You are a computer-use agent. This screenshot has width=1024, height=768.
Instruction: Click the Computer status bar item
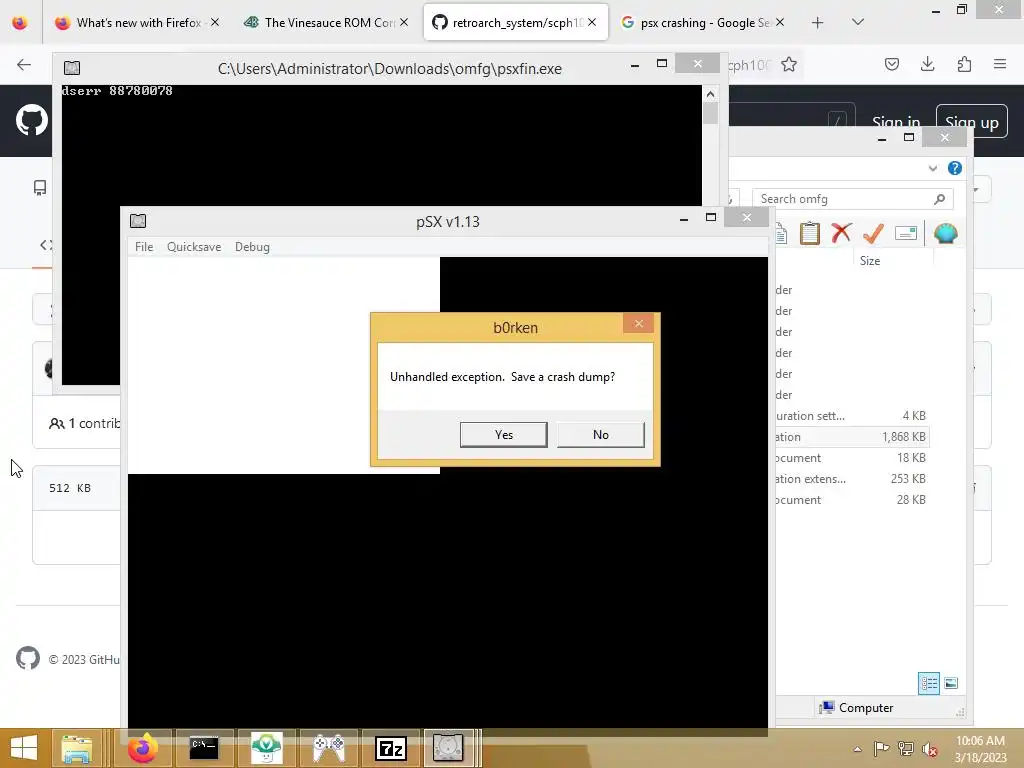click(857, 707)
